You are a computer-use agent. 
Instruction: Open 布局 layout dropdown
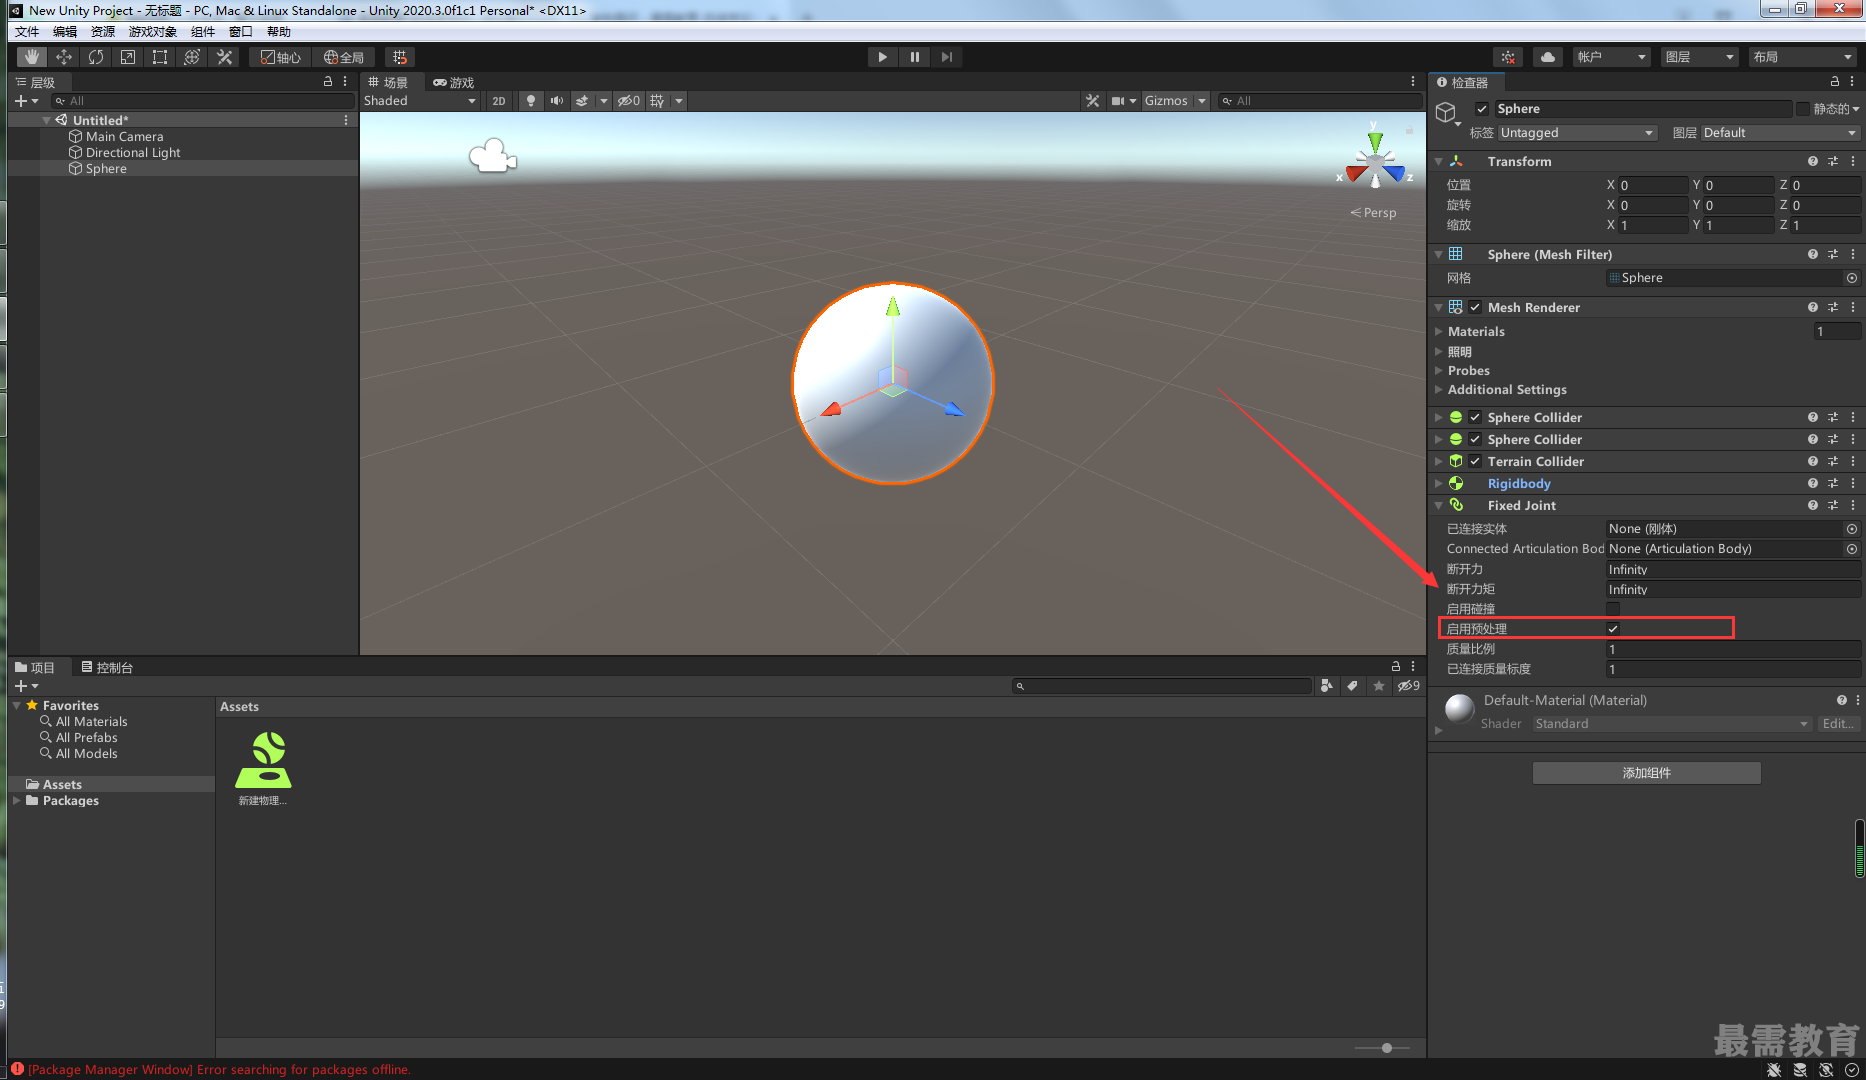pyautogui.click(x=1802, y=57)
